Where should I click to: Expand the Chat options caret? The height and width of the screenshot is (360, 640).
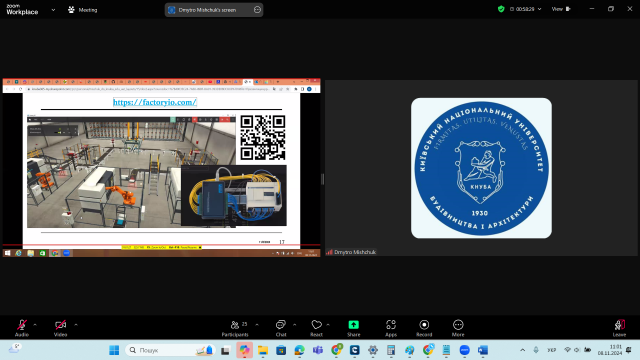point(294,325)
